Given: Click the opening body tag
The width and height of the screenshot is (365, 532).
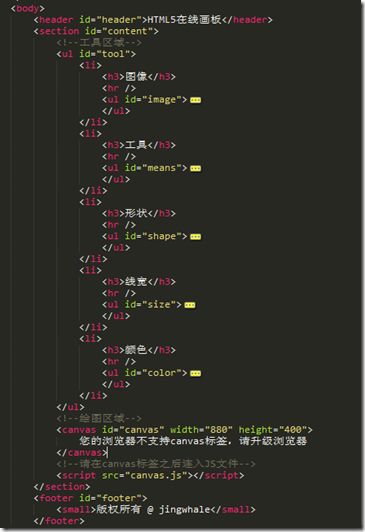Looking at the screenshot, I should tap(28, 8).
